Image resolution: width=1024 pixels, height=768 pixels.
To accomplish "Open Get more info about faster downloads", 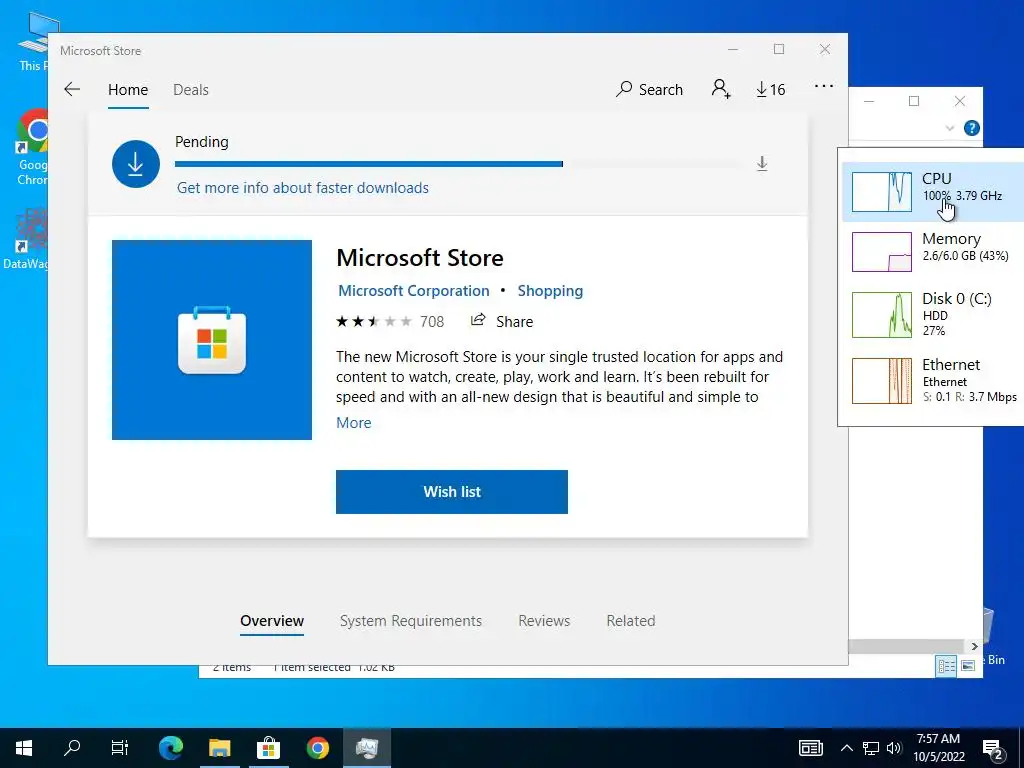I will (302, 188).
